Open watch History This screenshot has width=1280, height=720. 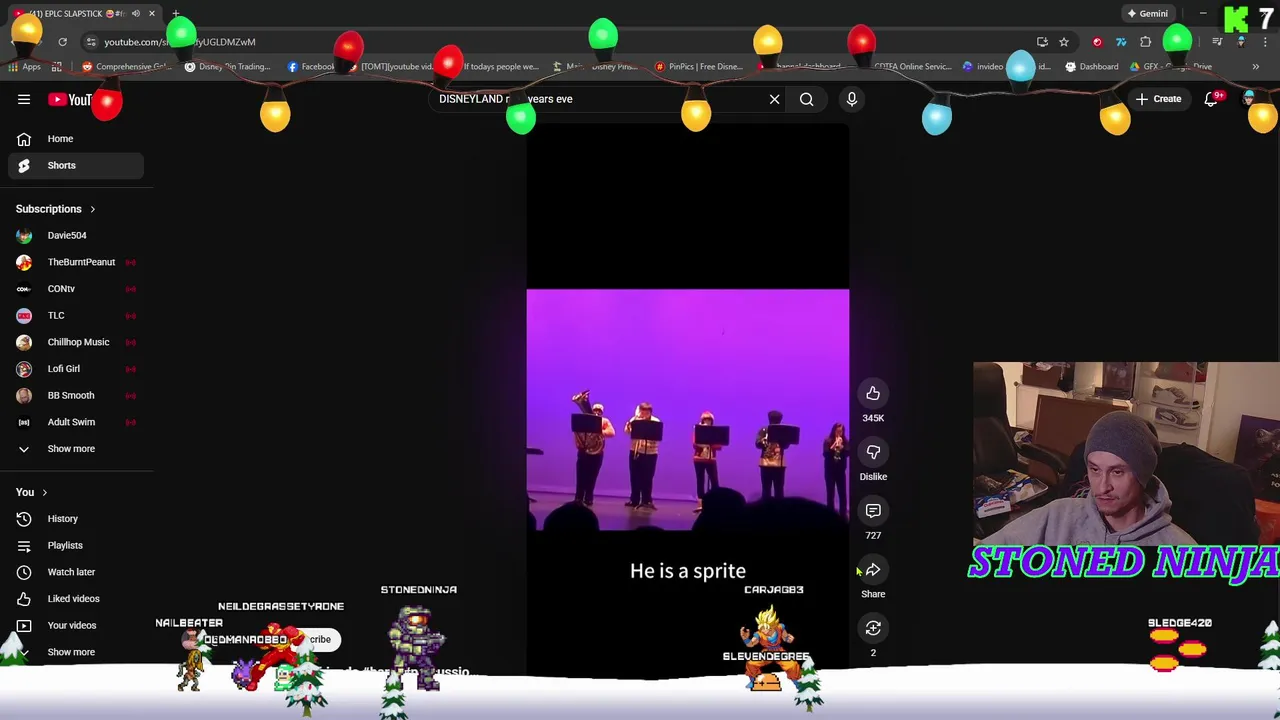coord(75,519)
